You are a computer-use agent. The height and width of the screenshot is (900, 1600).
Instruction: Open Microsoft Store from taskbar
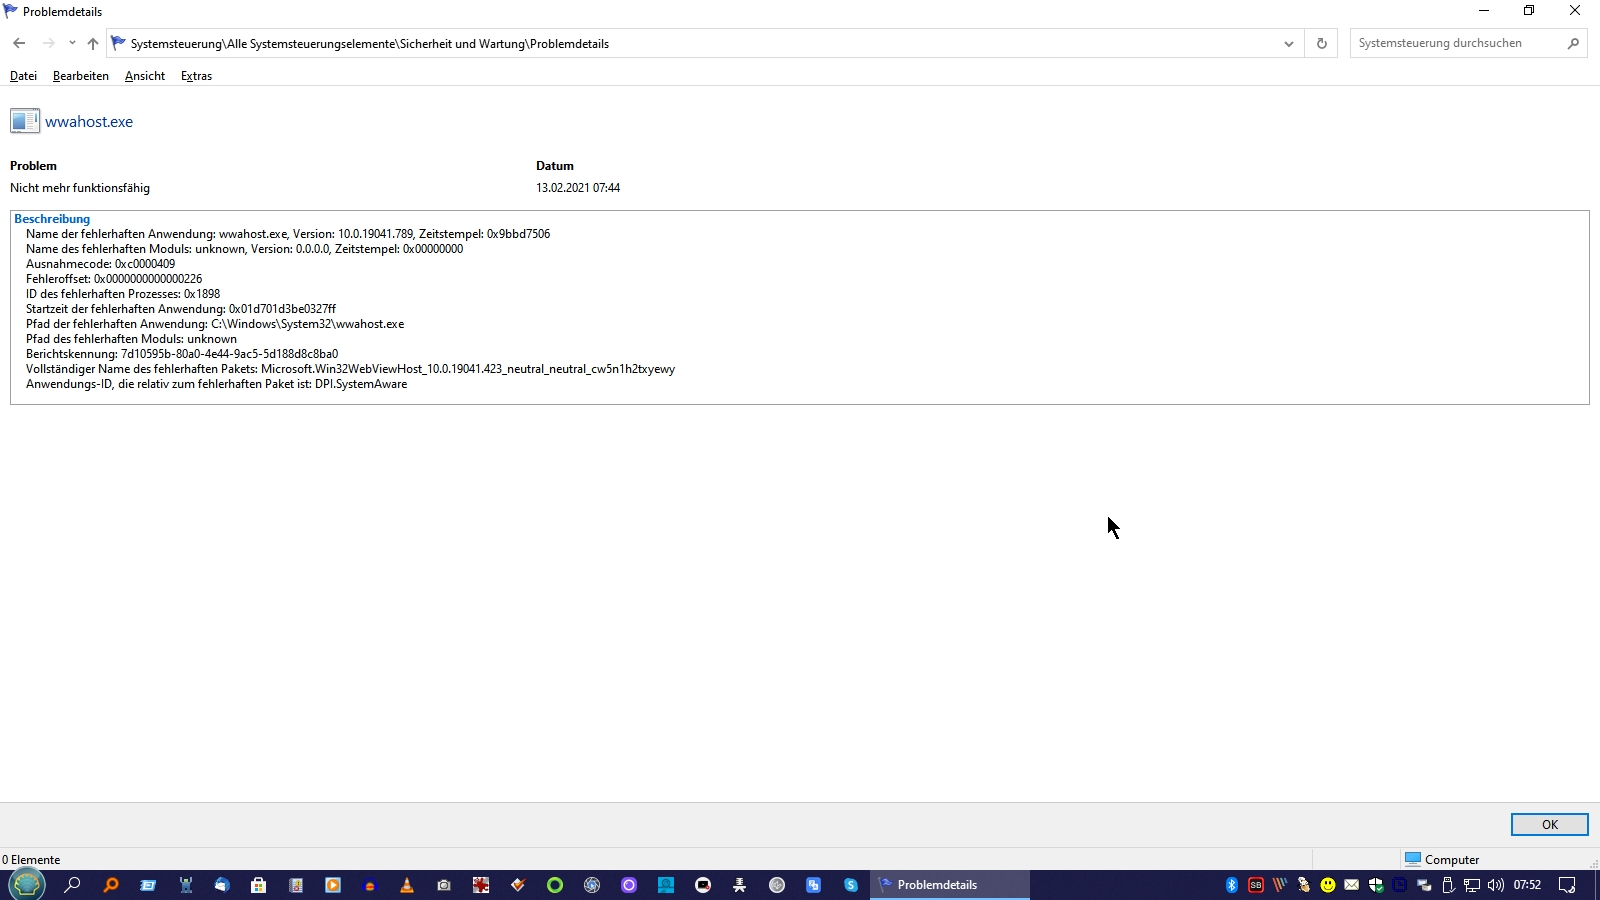point(258,885)
